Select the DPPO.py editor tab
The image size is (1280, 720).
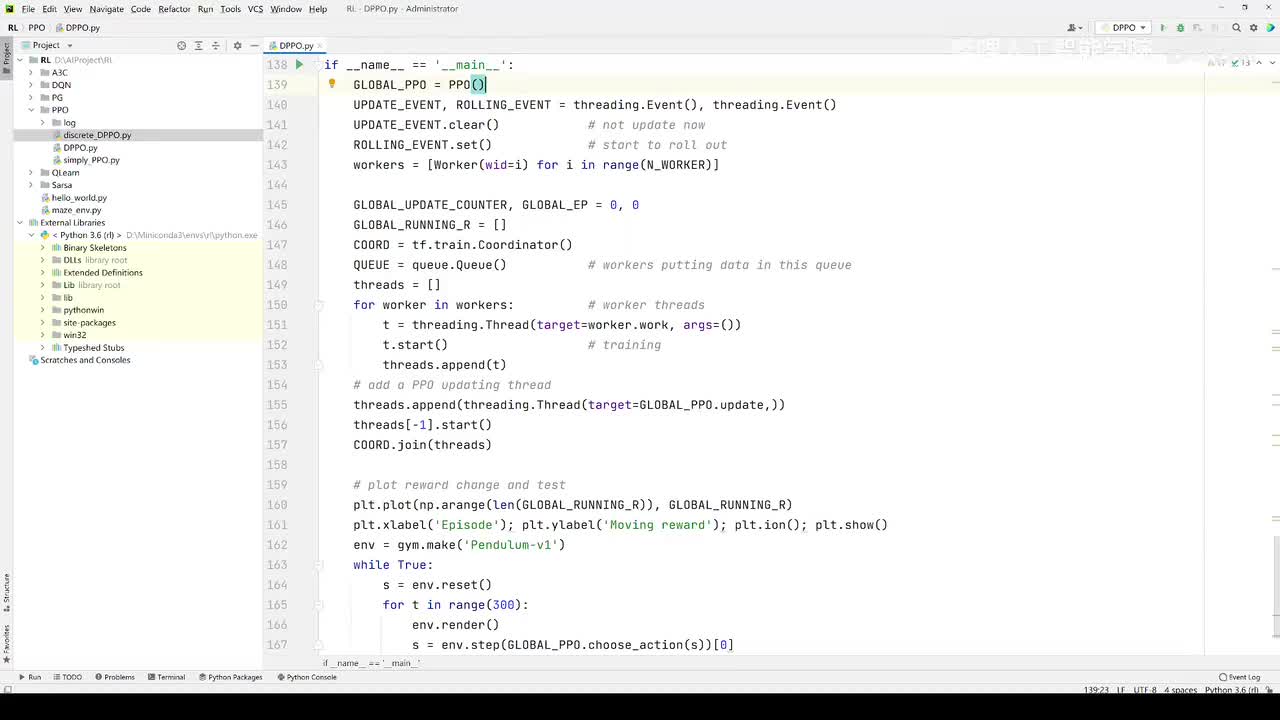[x=295, y=46]
